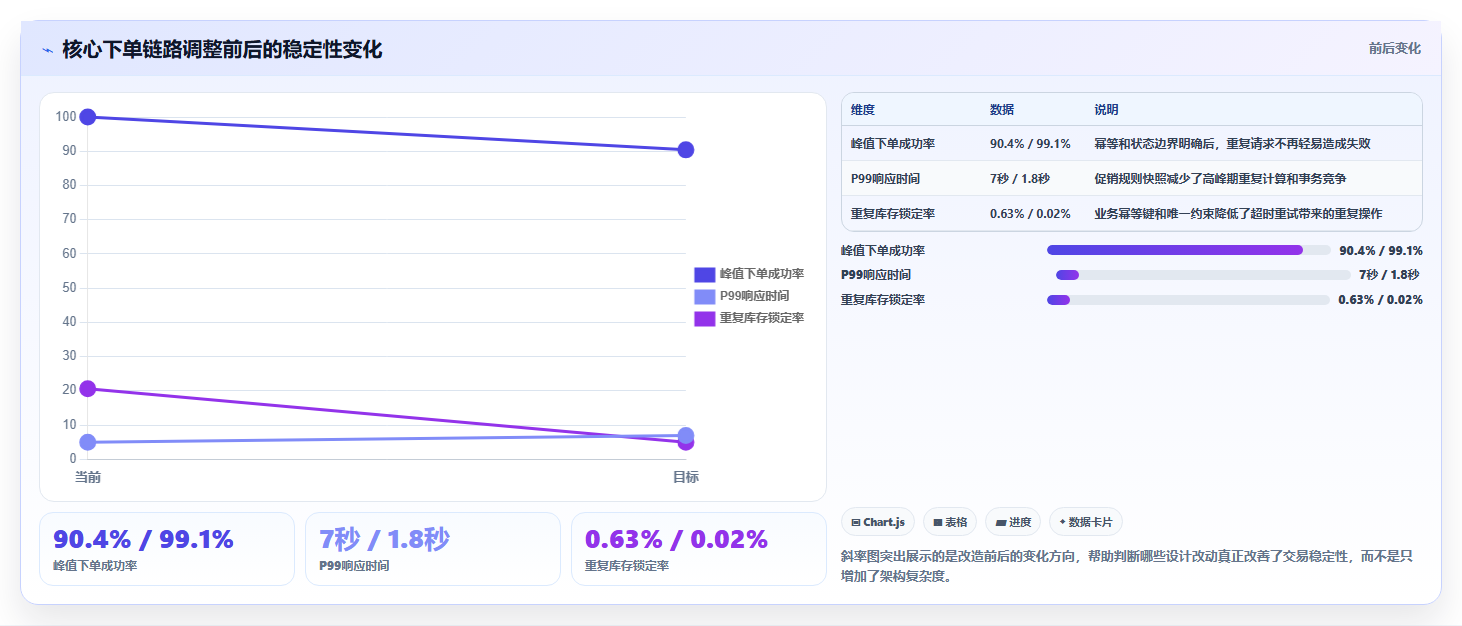
Task: Click the 90.4% / 99.1% progress value
Action: pyautogui.click(x=1381, y=251)
